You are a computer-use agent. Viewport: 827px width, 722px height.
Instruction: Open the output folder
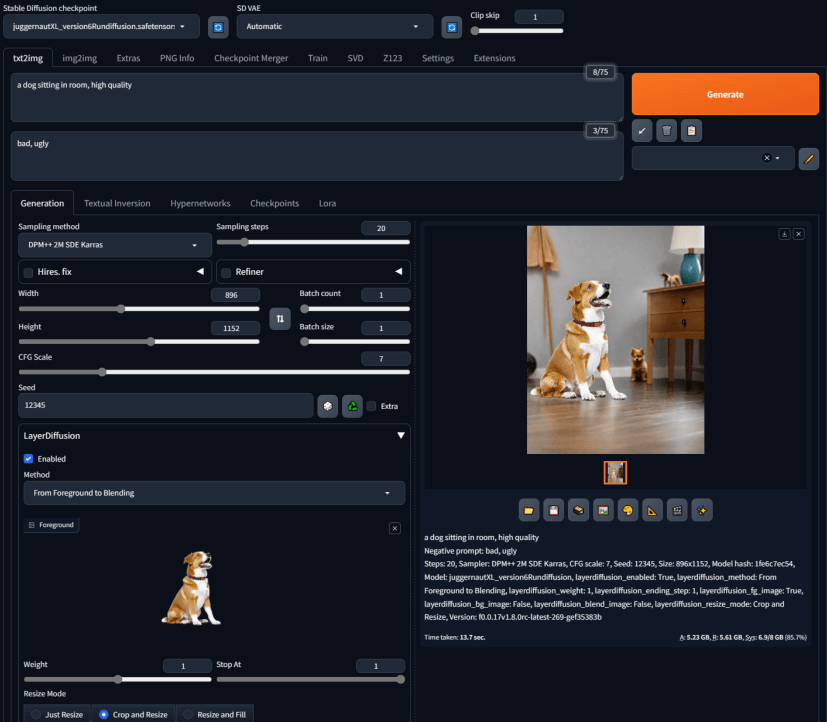click(x=528, y=510)
